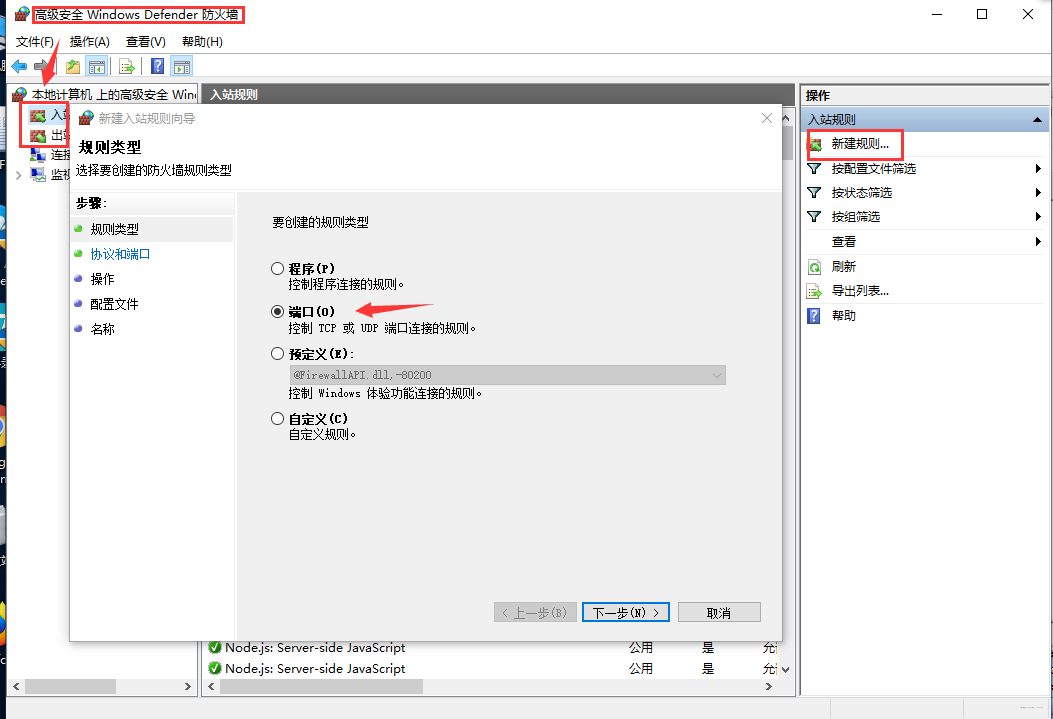The height and width of the screenshot is (719, 1053).
Task: Click the 新建规则 icon in the actions pane
Action: tap(815, 144)
